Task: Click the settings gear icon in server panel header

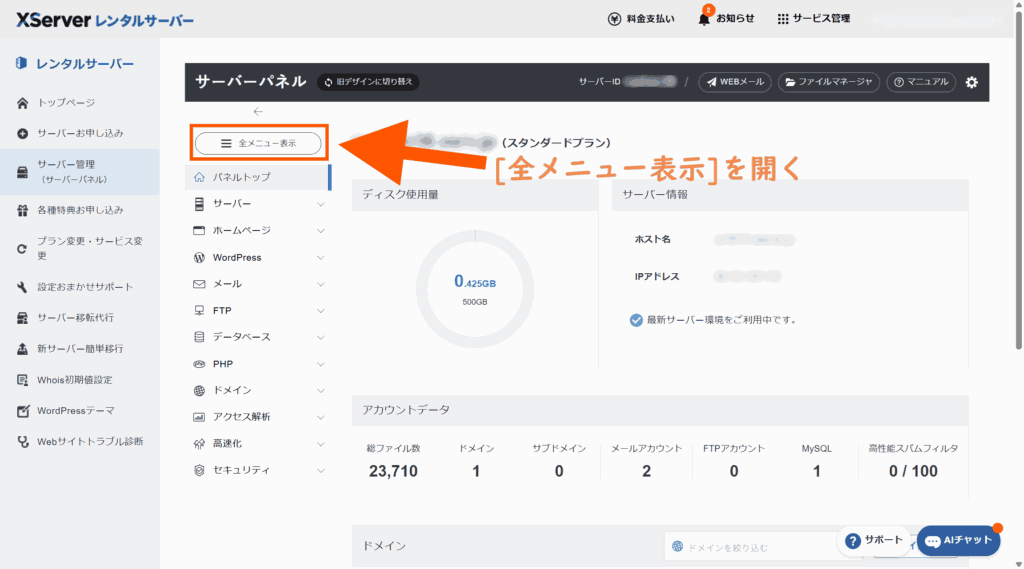Action: click(971, 82)
